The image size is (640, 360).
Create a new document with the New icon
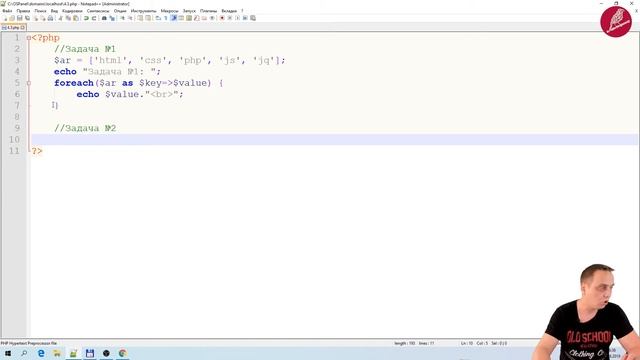coord(5,18)
